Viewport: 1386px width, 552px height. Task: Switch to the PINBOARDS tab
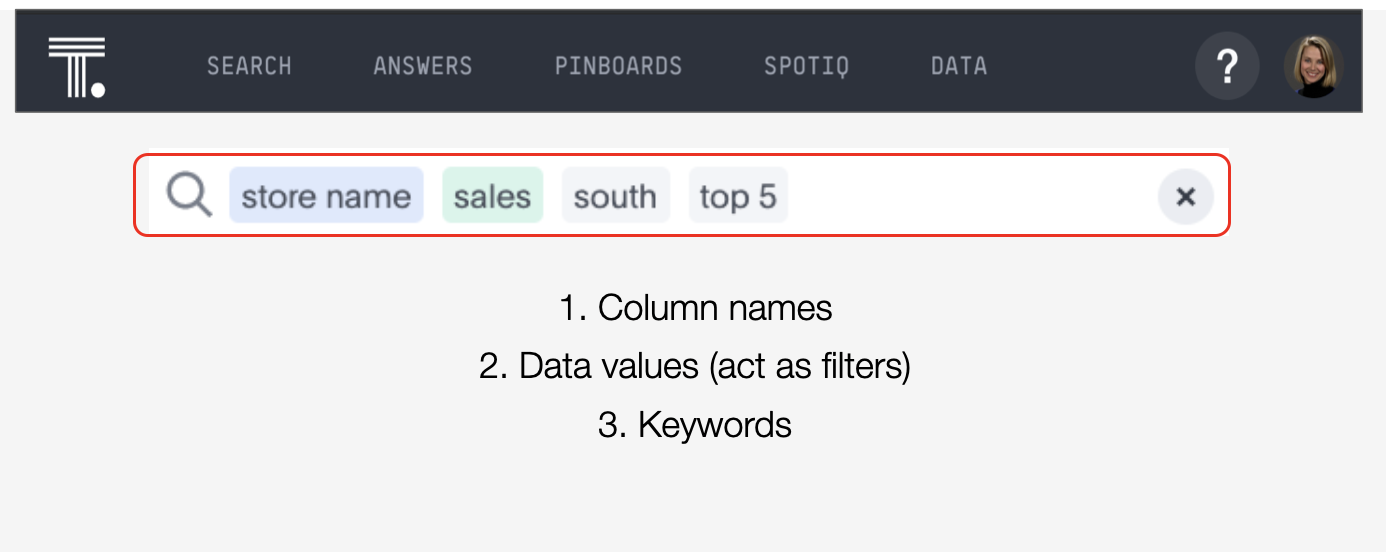[x=618, y=67]
